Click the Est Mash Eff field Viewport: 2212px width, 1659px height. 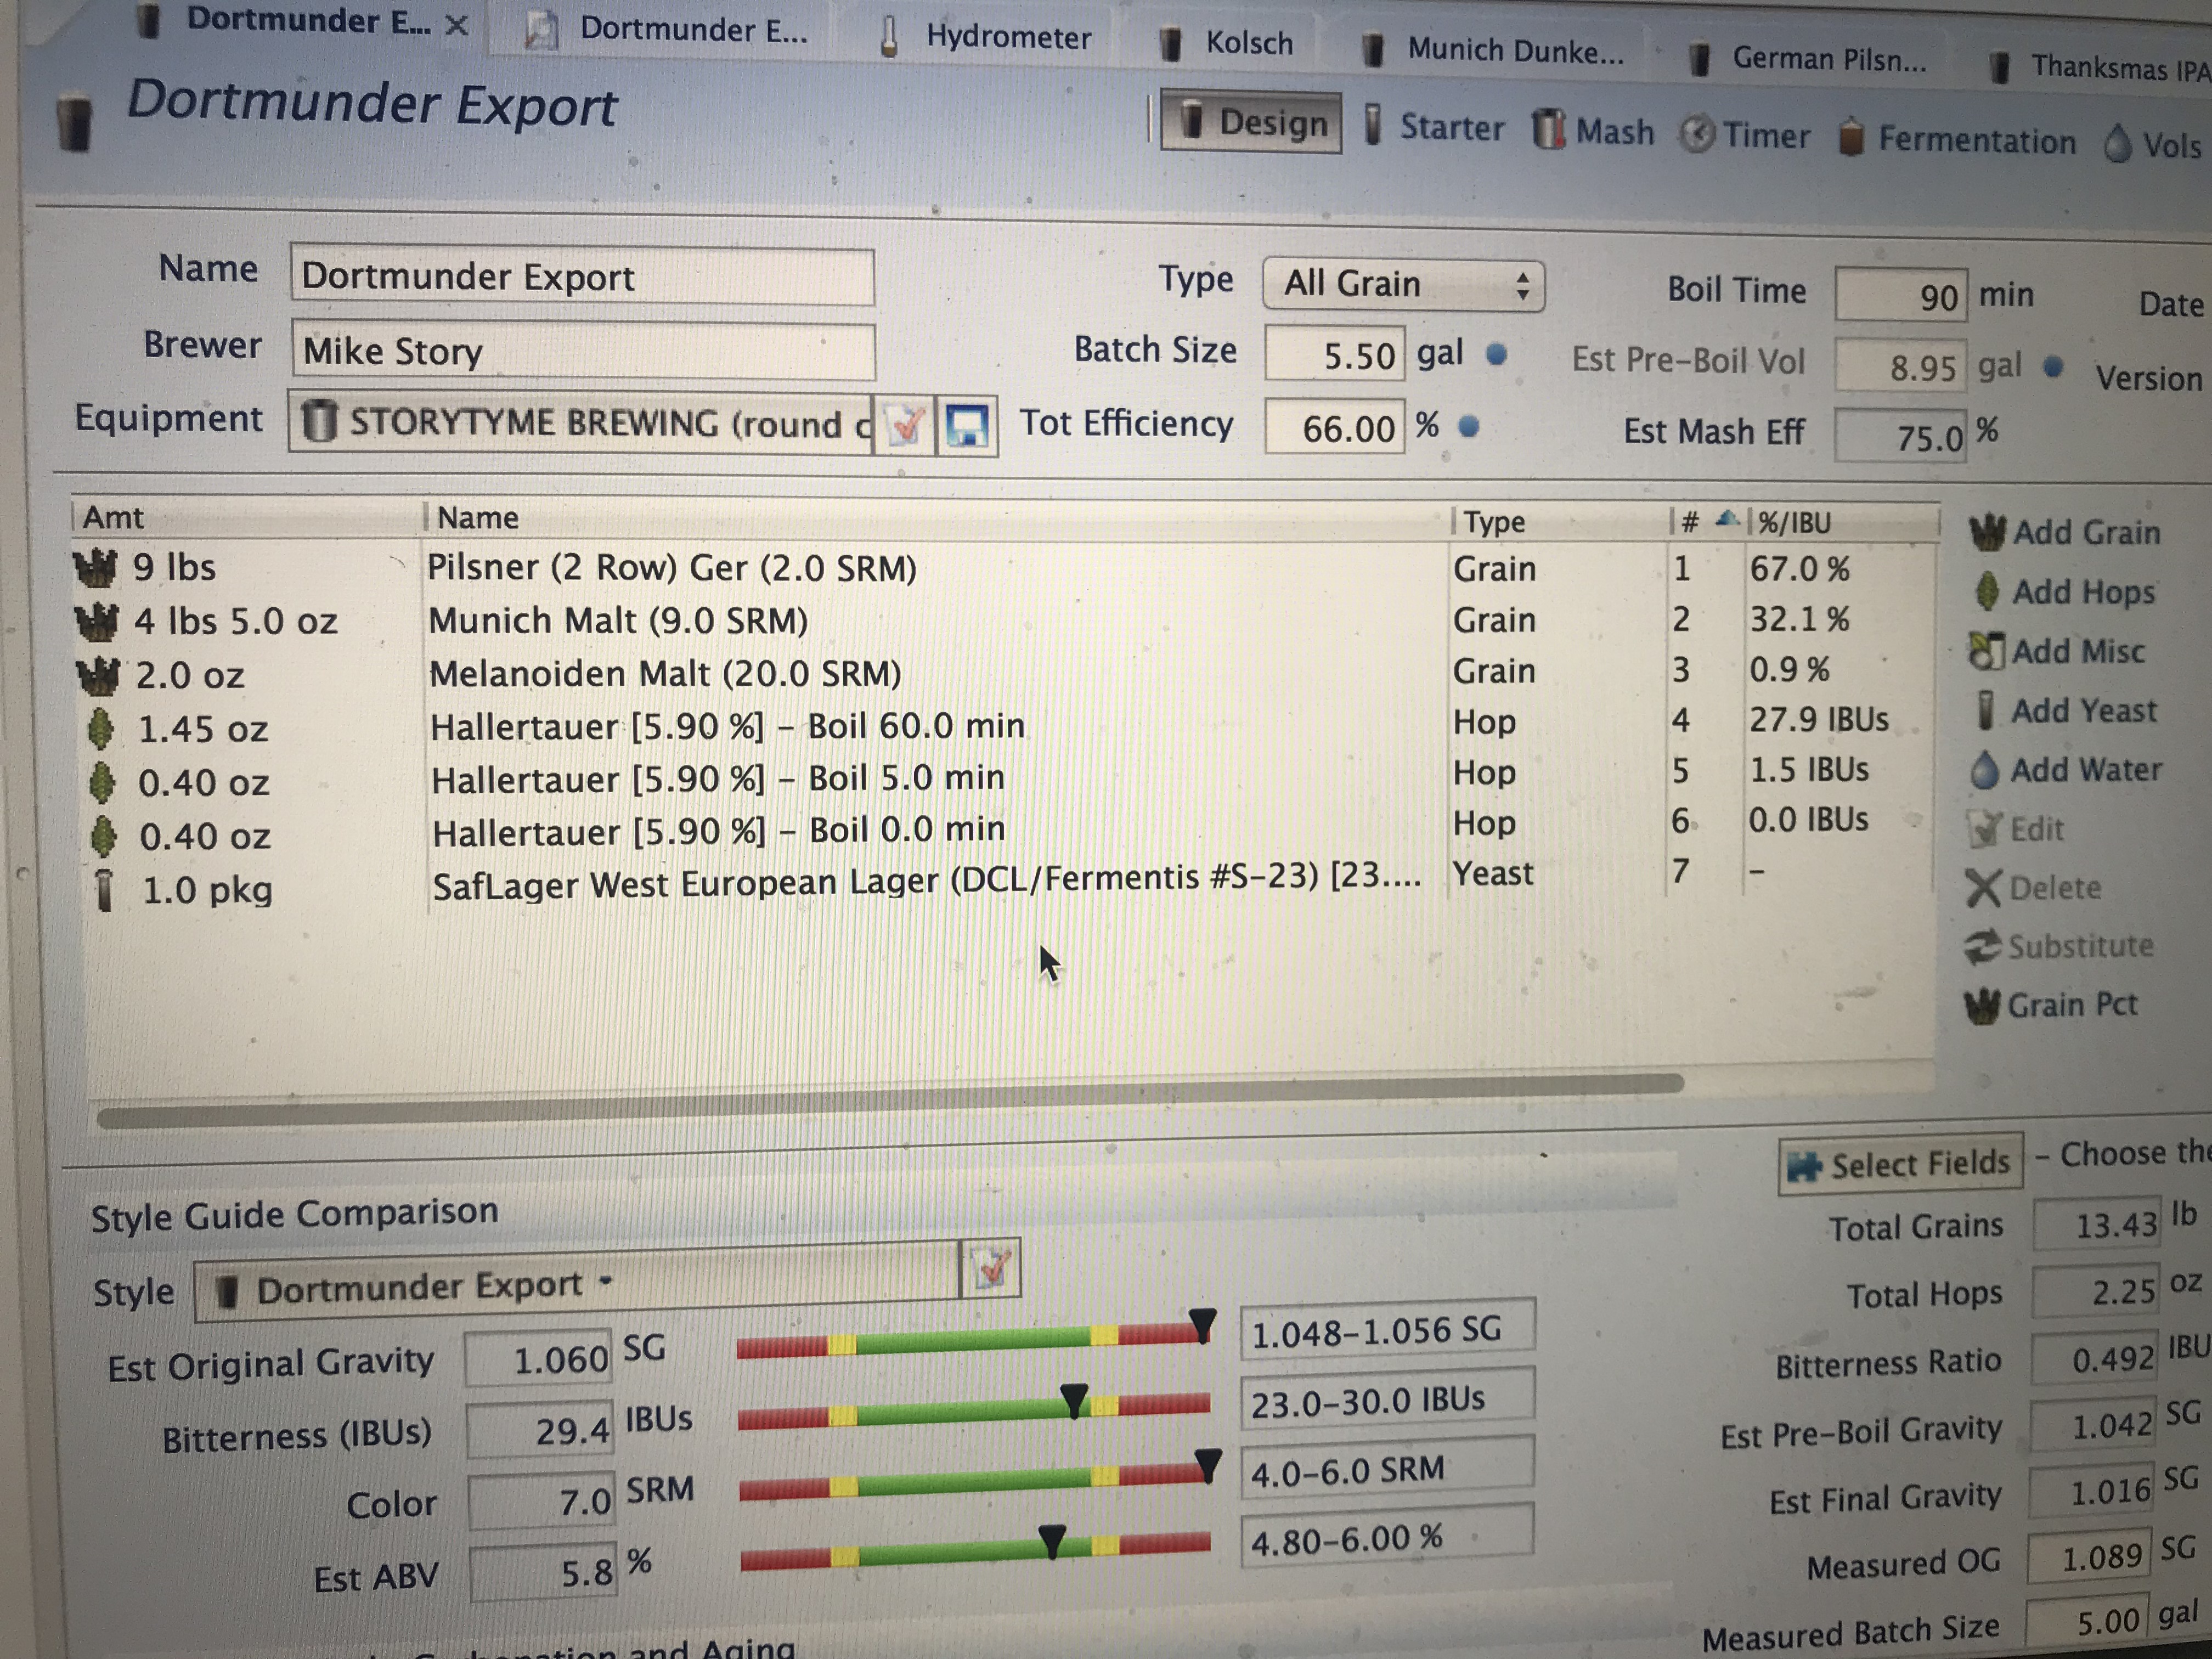point(1900,436)
